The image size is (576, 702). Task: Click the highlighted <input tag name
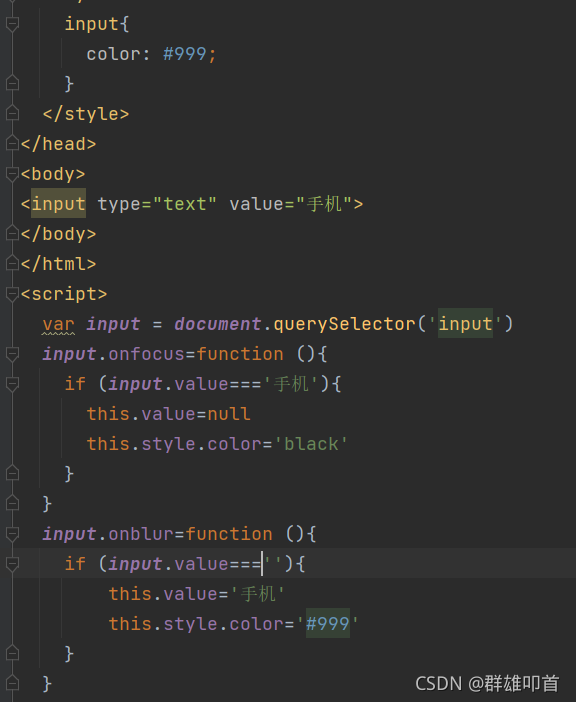pyautogui.click(x=59, y=204)
